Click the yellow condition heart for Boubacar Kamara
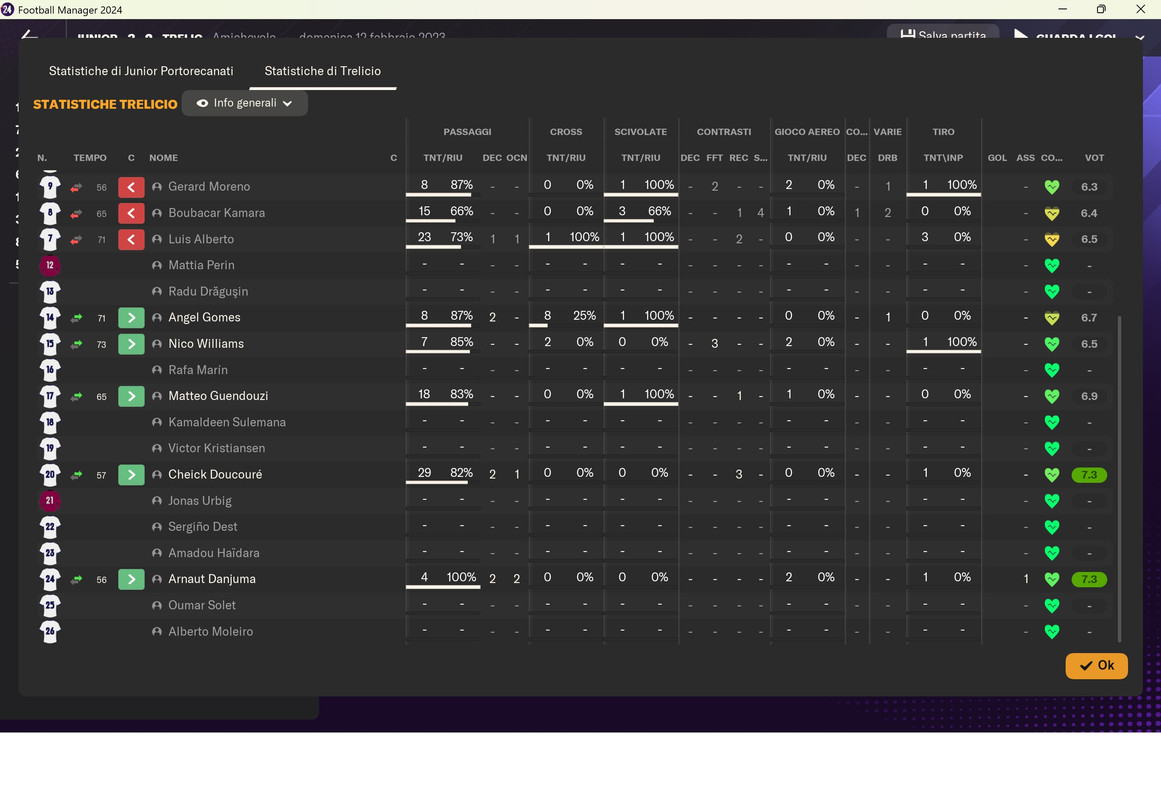Image resolution: width=1161 pixels, height=800 pixels. [x=1051, y=213]
